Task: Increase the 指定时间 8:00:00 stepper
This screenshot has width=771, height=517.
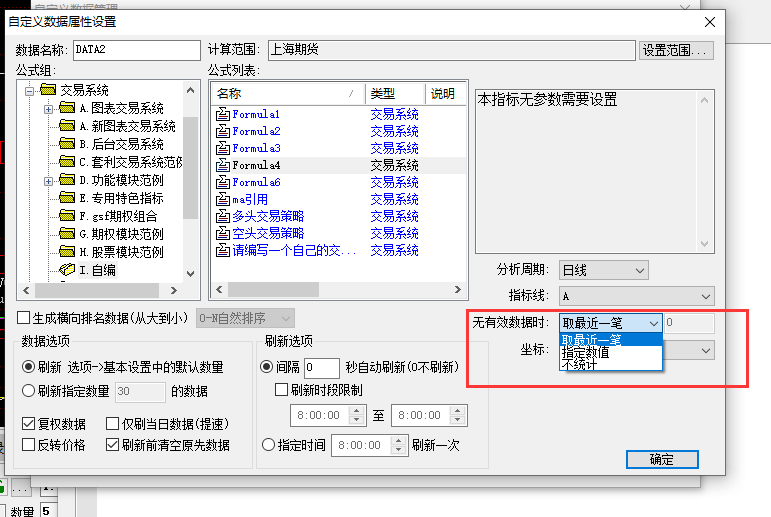Action: tap(398, 440)
